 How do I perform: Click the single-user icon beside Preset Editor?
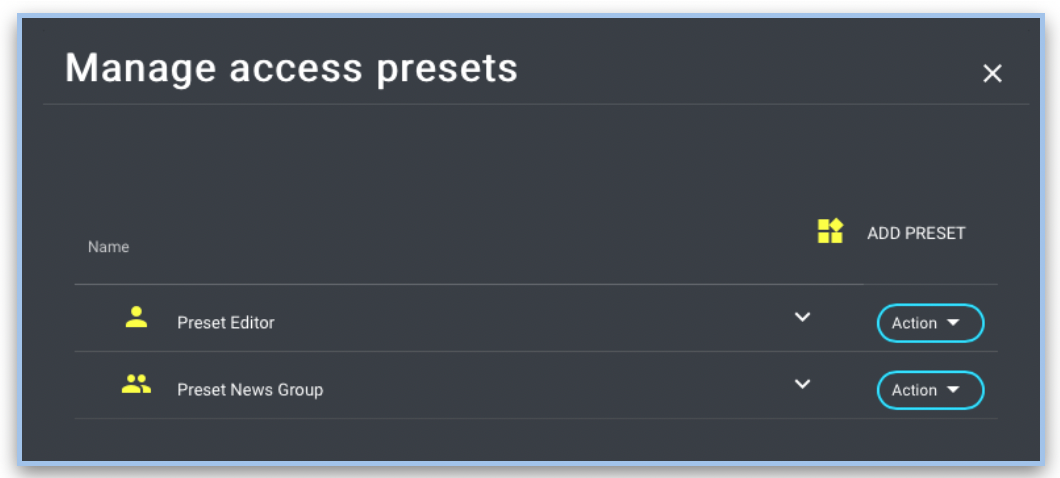(x=136, y=318)
